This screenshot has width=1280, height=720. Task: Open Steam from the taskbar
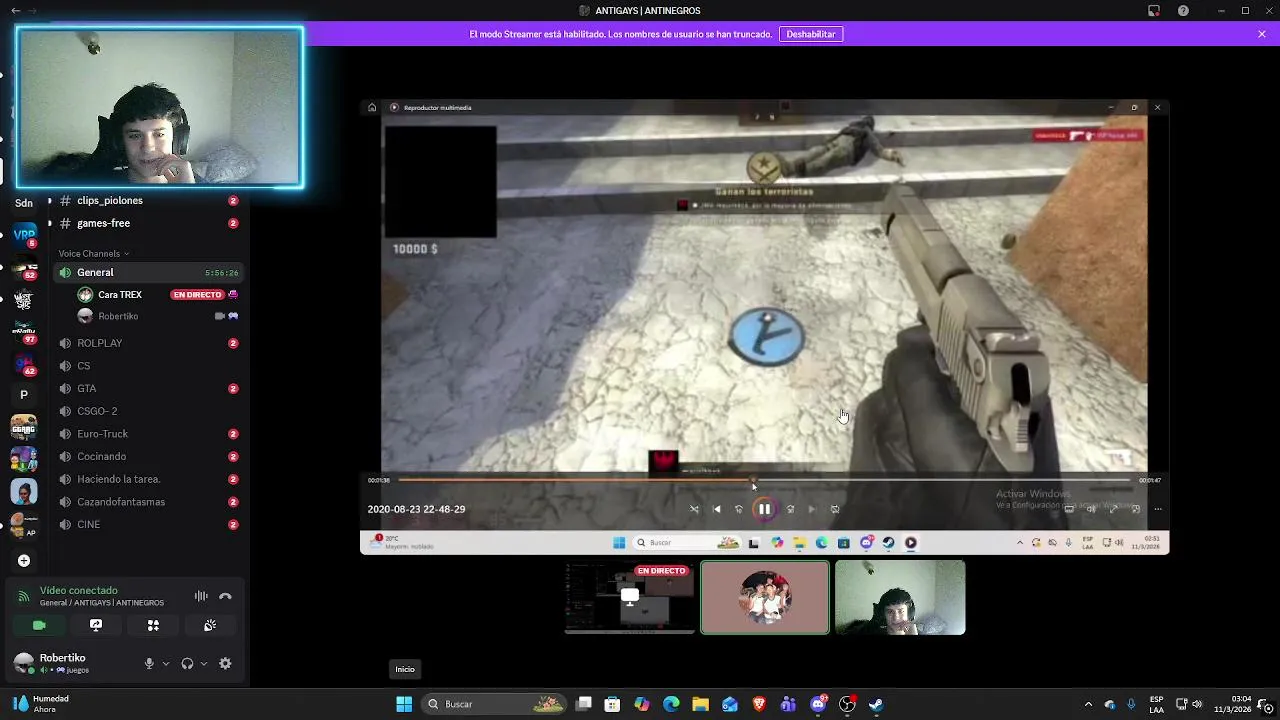pyautogui.click(x=876, y=704)
